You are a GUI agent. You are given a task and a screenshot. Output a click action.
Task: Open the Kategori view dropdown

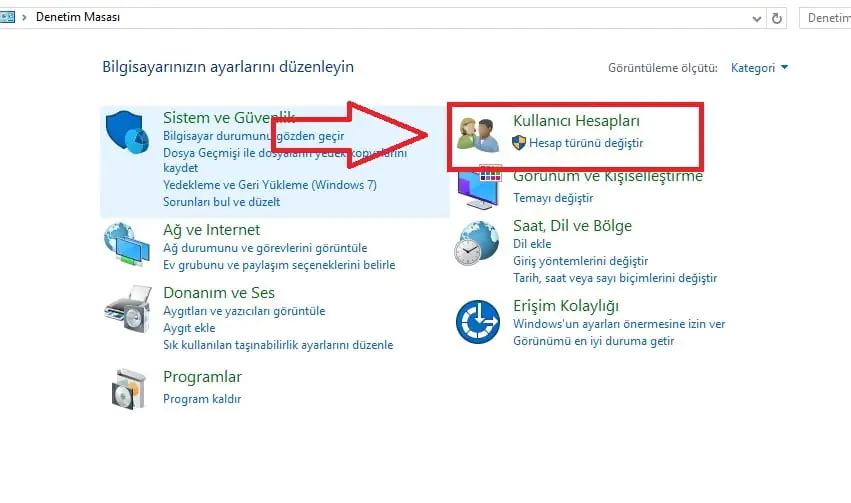click(759, 68)
